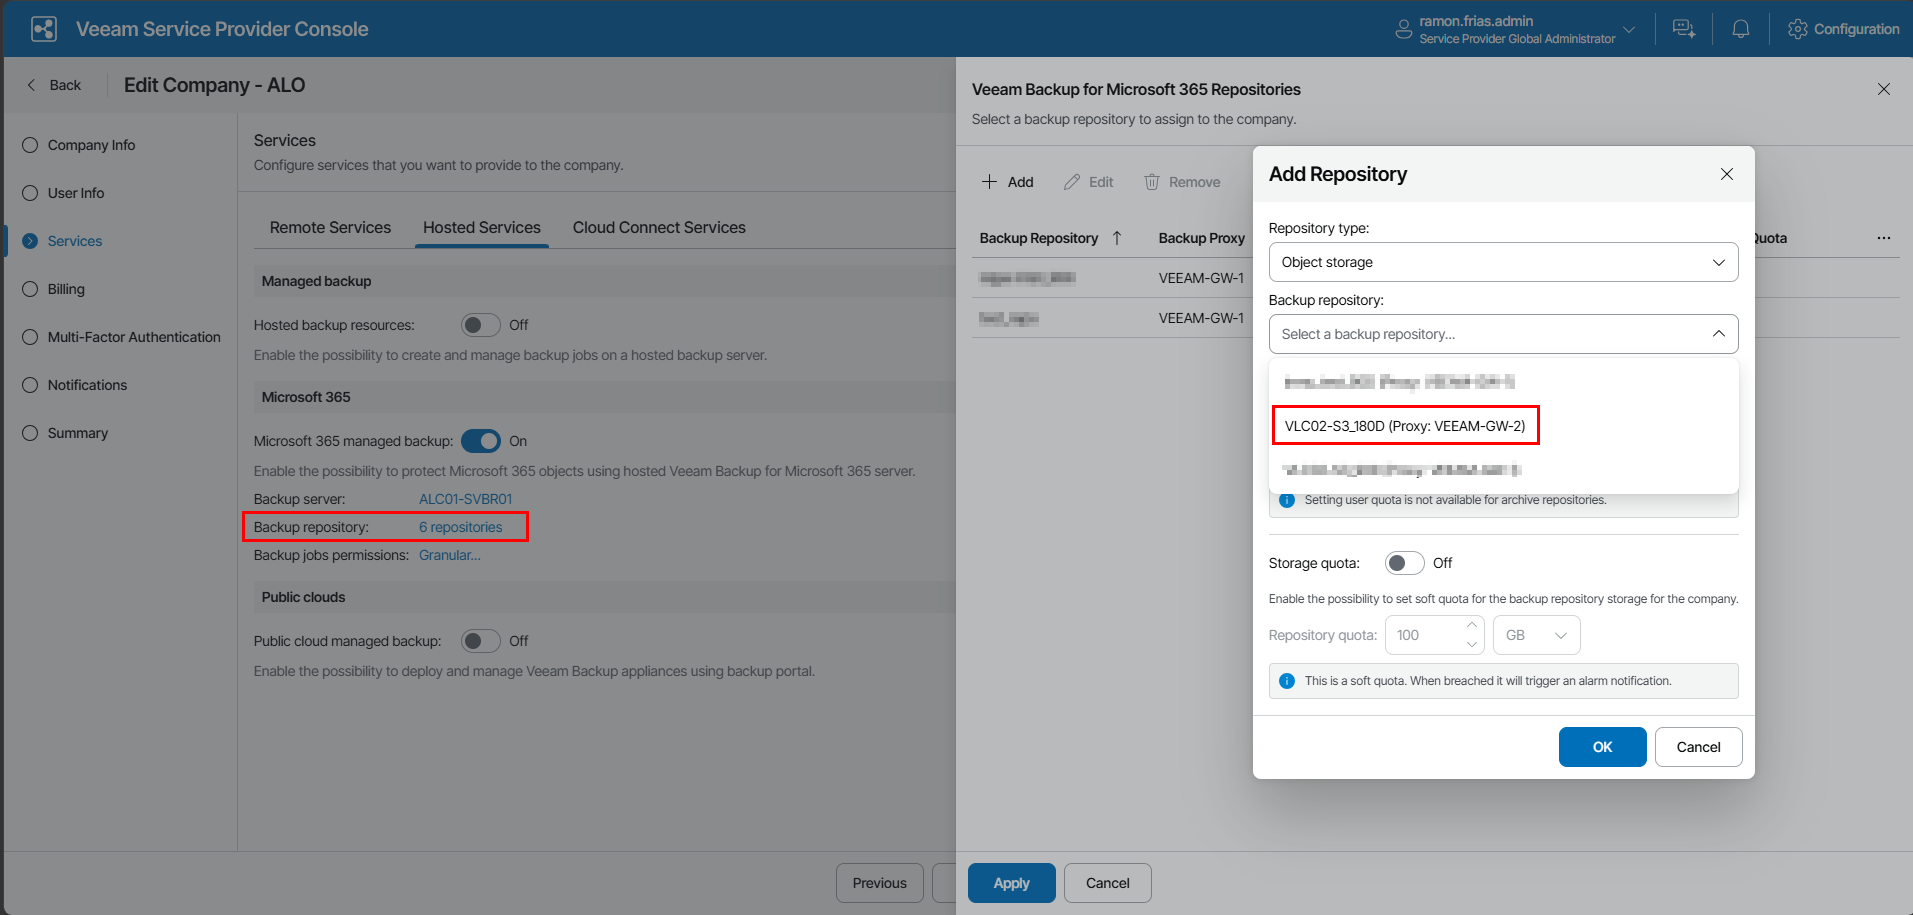Screen dimensions: 1913x915
Task: Click the info icon beside soft quota note
Action: click(x=1287, y=681)
